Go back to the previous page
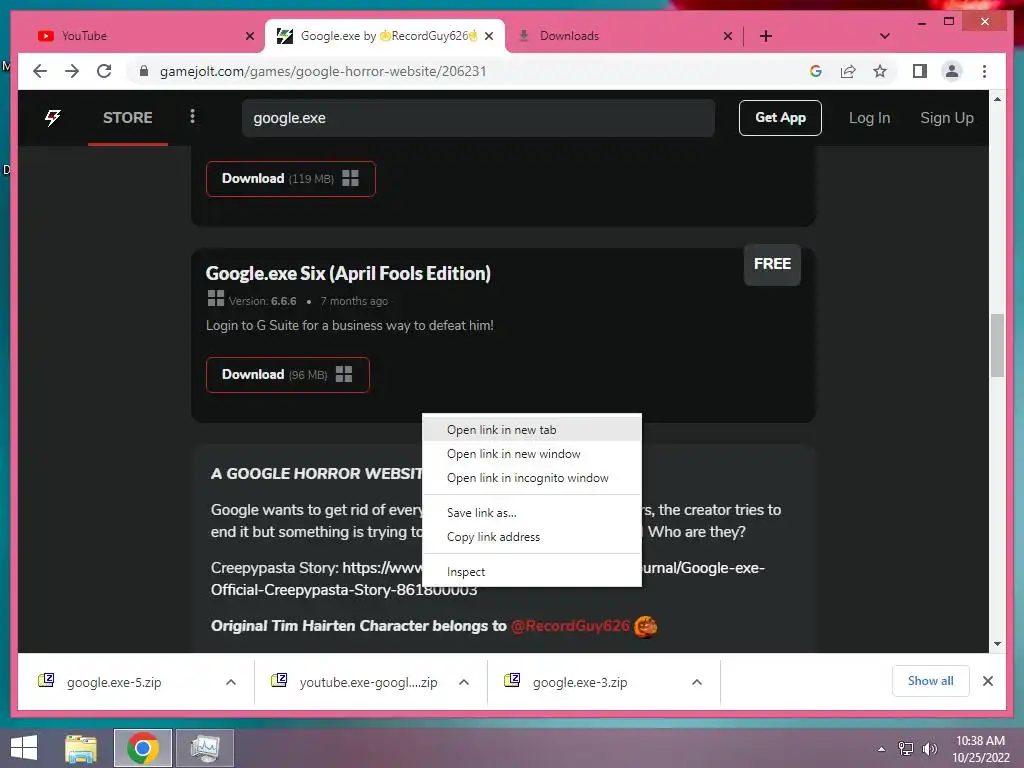Screen dimensions: 1024x768 pyautogui.click(x=40, y=71)
